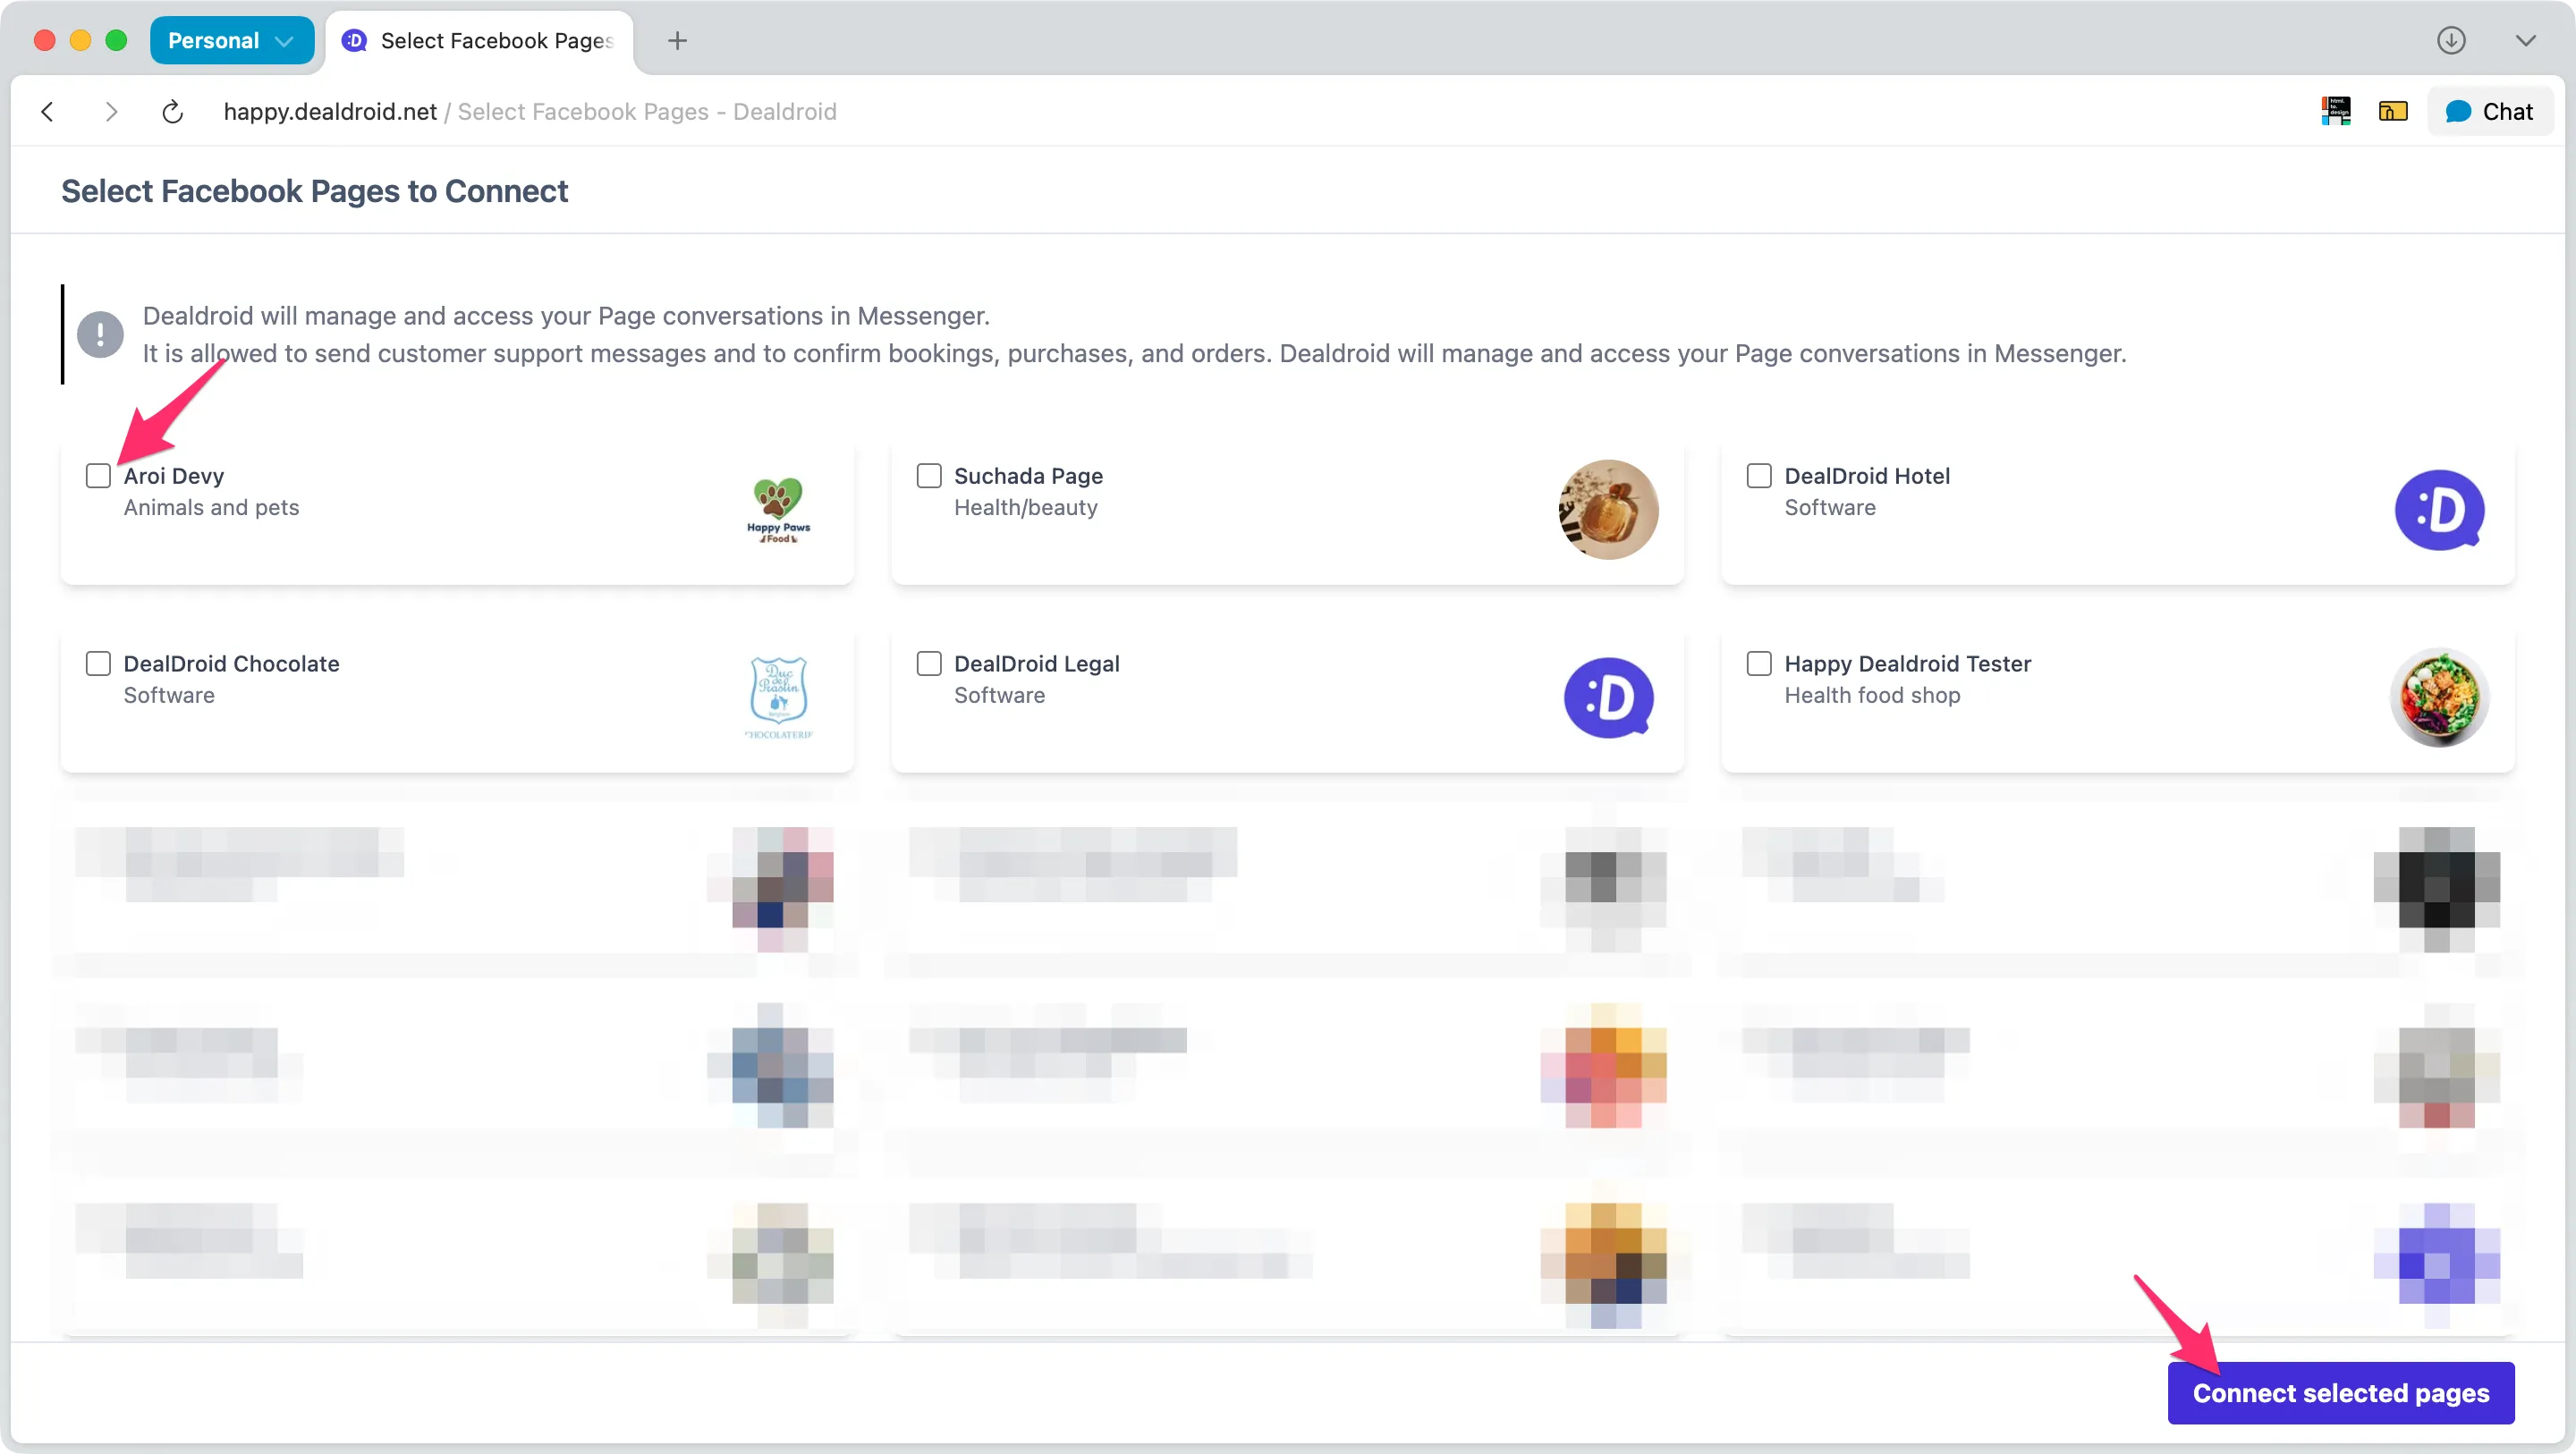Select the DealDroid Legal page logo
2576x1454 pixels.
[1608, 697]
